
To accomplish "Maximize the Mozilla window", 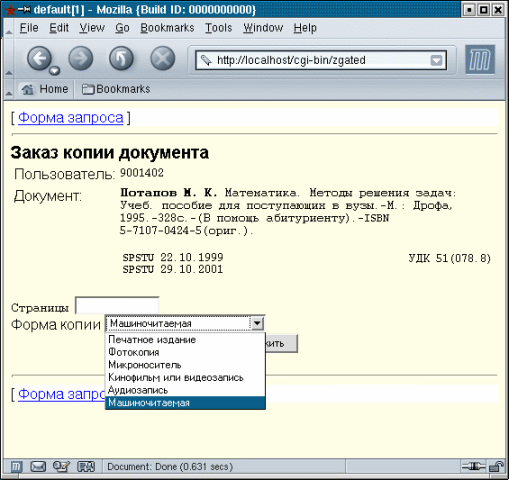I will pos(483,10).
